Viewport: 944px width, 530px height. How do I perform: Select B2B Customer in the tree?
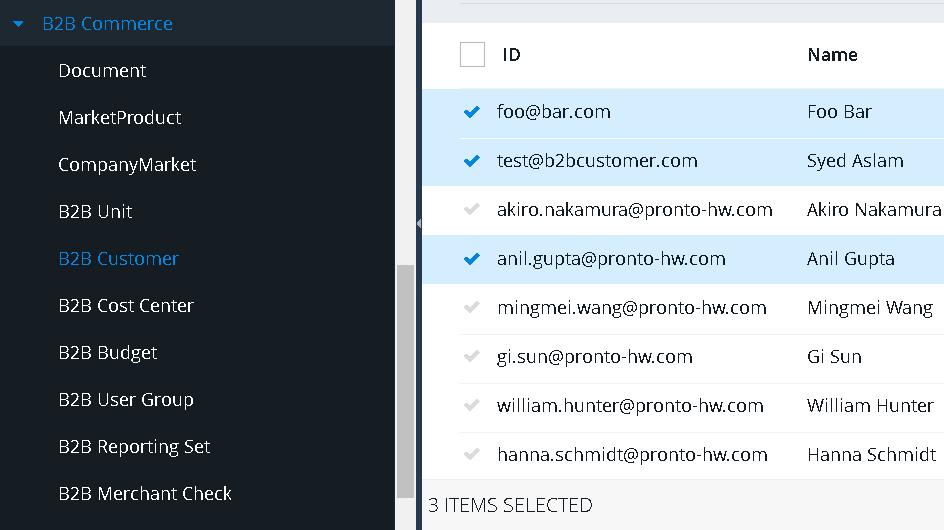[119, 258]
